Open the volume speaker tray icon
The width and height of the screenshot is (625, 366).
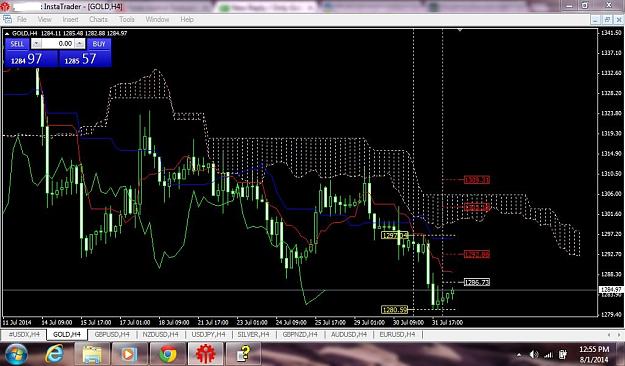pyautogui.click(x=534, y=354)
